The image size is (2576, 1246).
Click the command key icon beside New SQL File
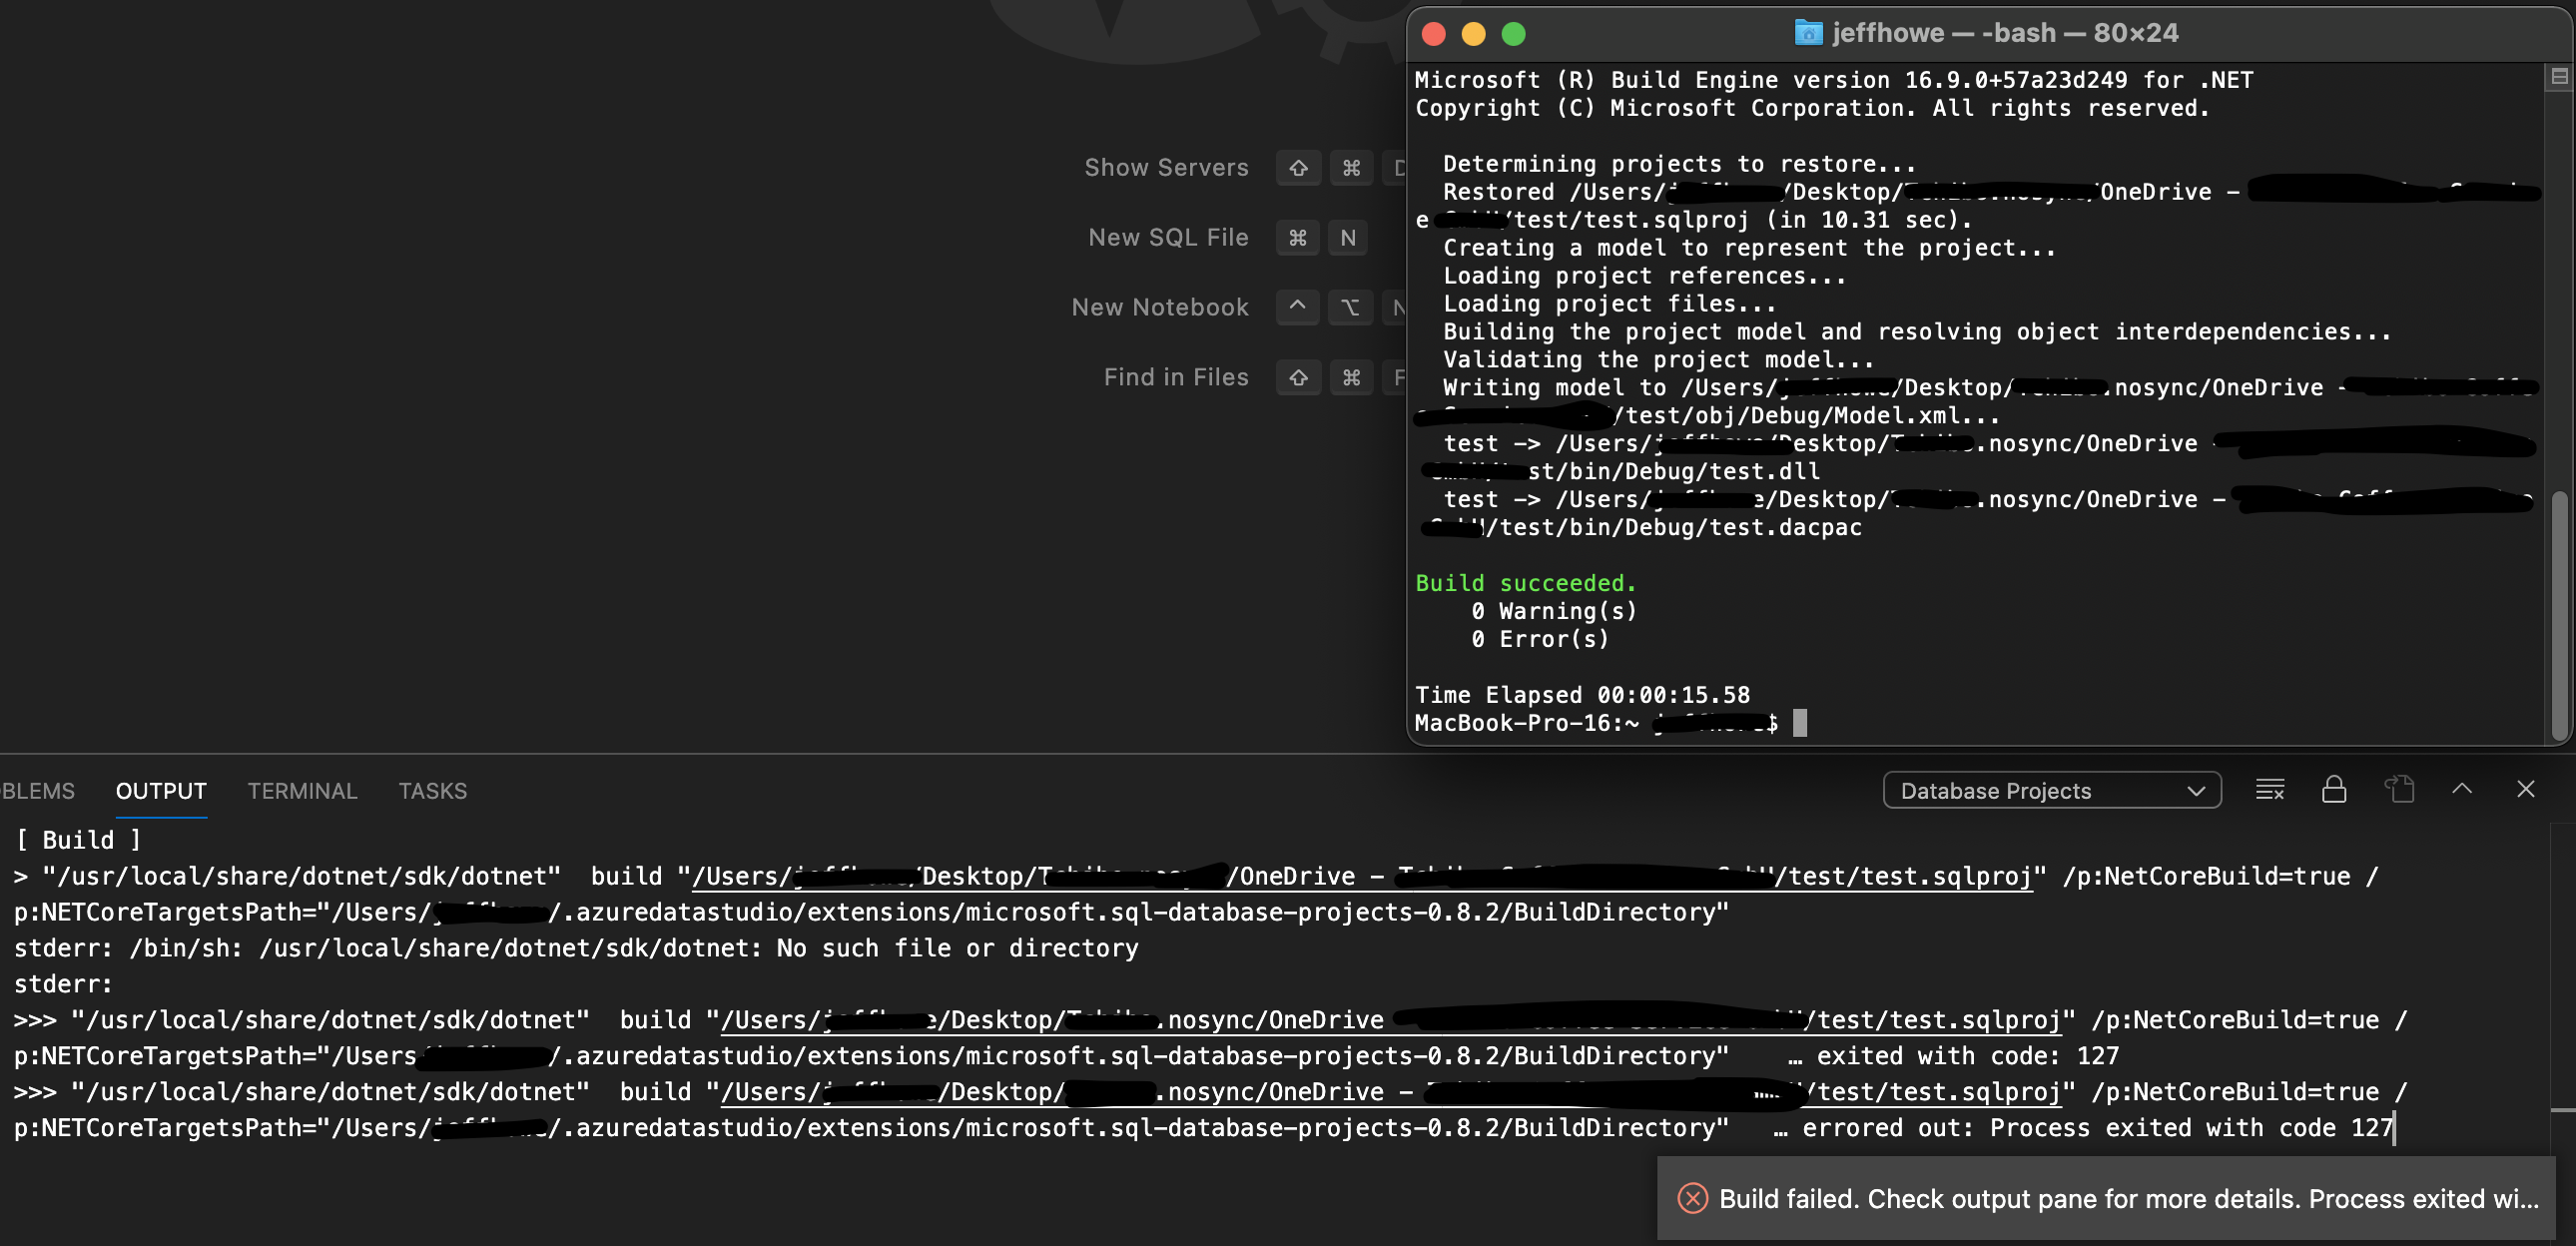(1298, 238)
